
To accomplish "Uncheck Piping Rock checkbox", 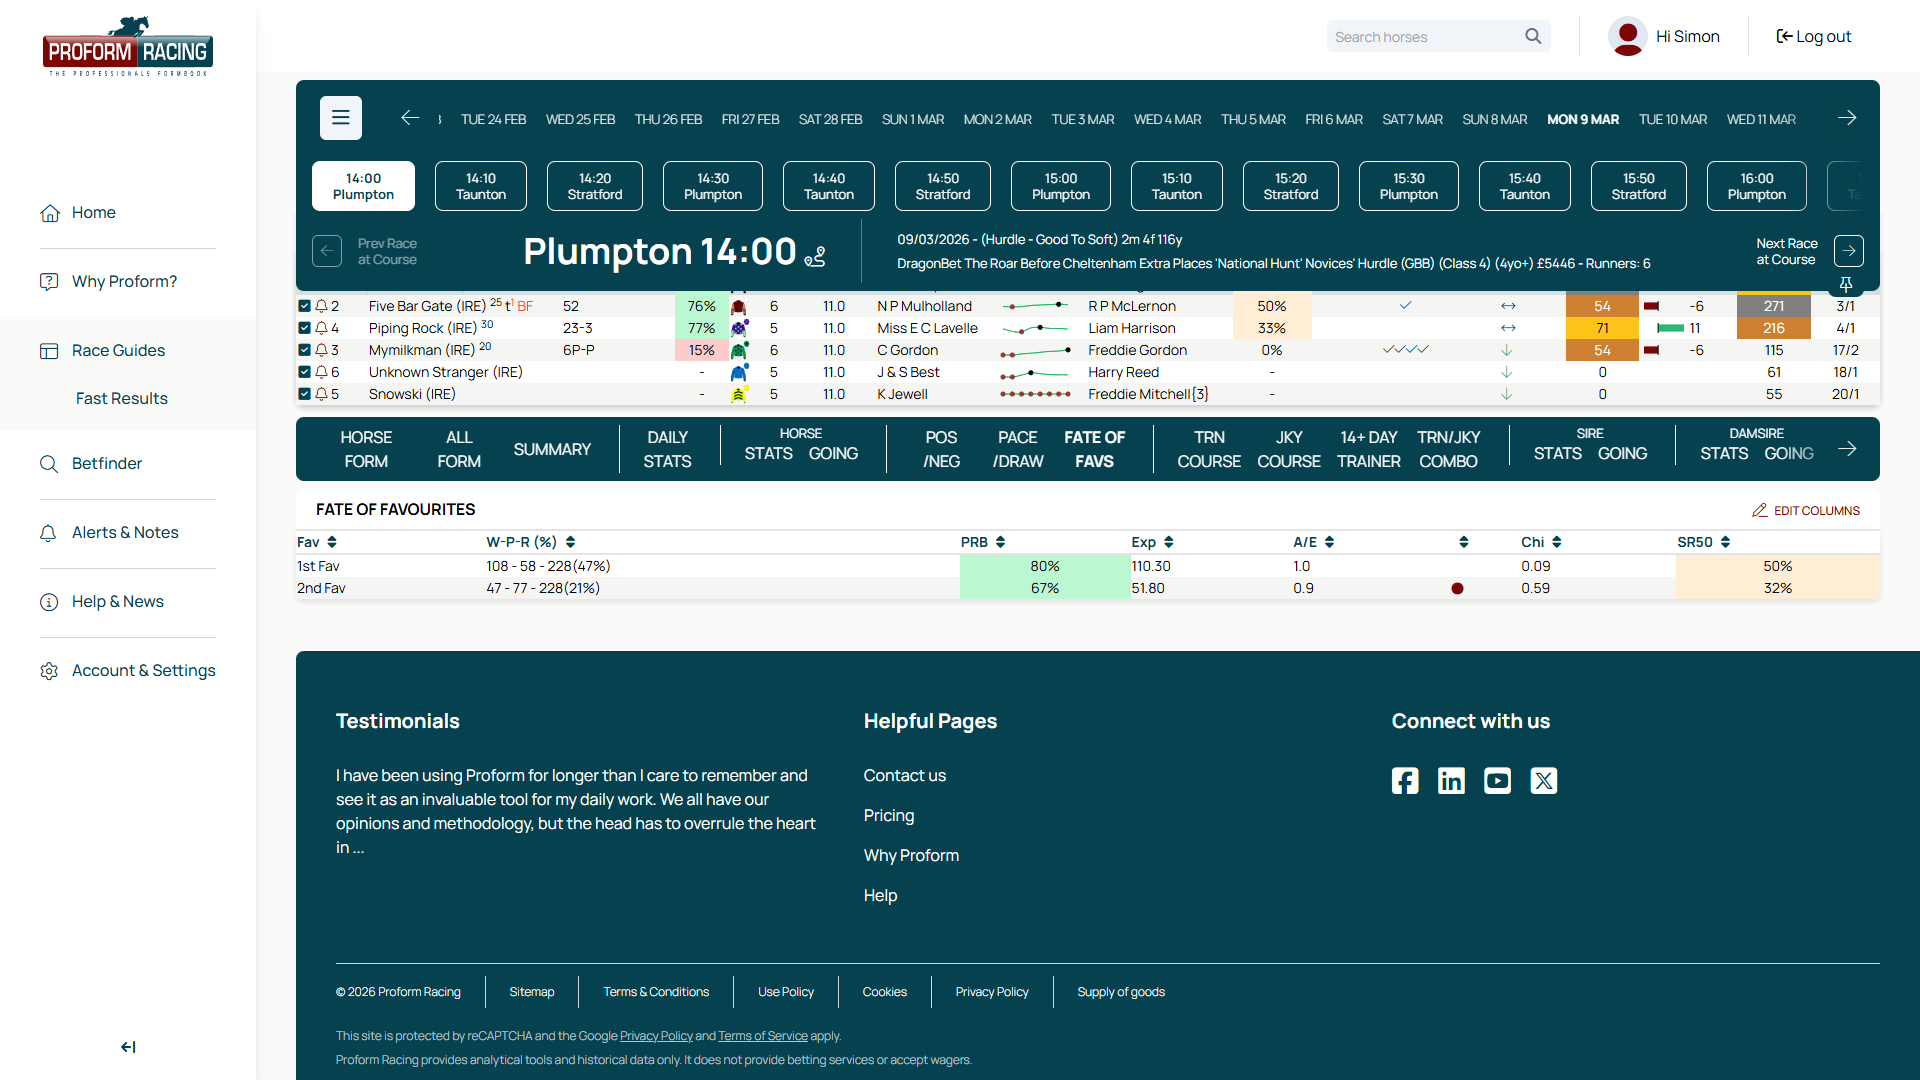I will (x=304, y=328).
